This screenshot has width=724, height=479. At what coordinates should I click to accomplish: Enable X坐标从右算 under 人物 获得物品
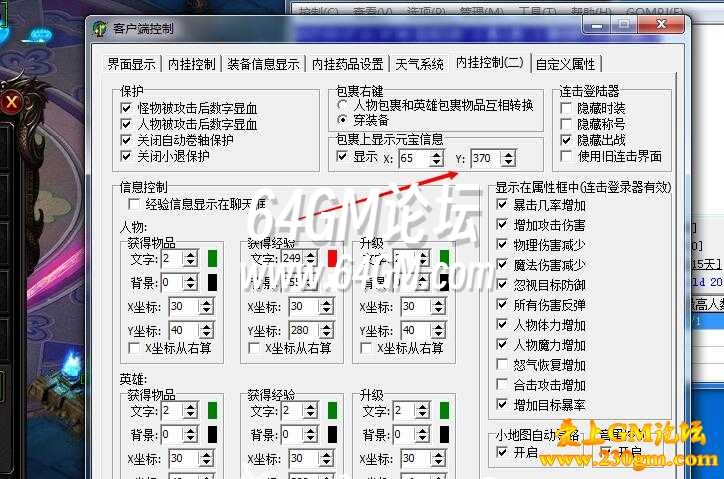tap(134, 348)
